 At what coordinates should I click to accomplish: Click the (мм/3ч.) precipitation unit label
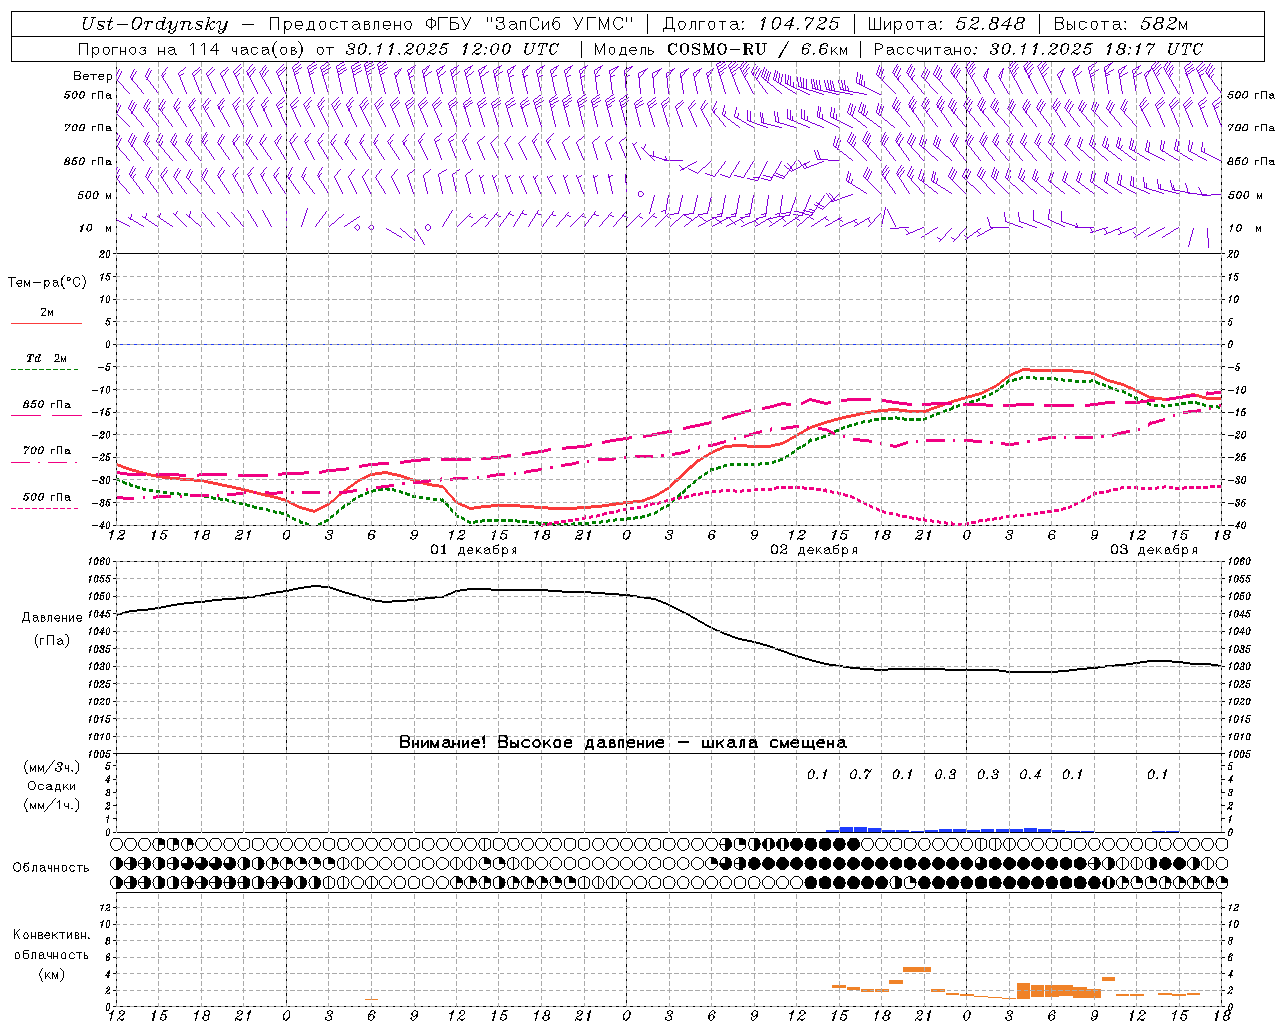click(51, 767)
